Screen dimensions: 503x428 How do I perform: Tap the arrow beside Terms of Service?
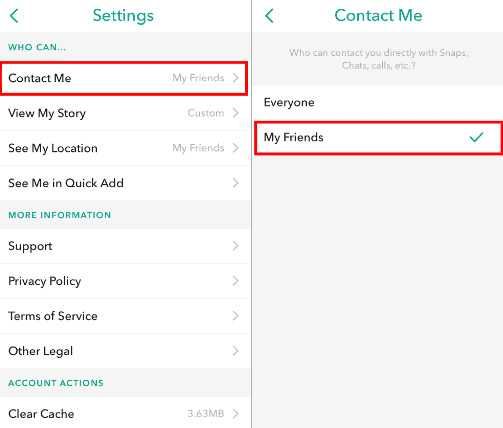236,316
